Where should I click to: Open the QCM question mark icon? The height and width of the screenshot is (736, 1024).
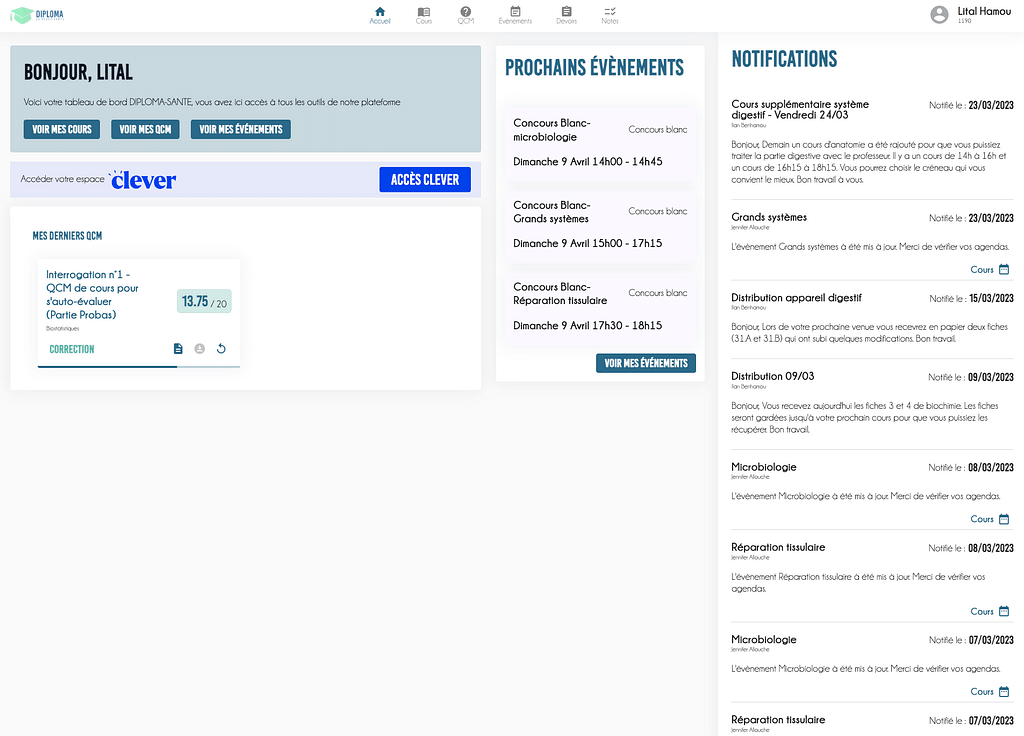pyautogui.click(x=466, y=11)
